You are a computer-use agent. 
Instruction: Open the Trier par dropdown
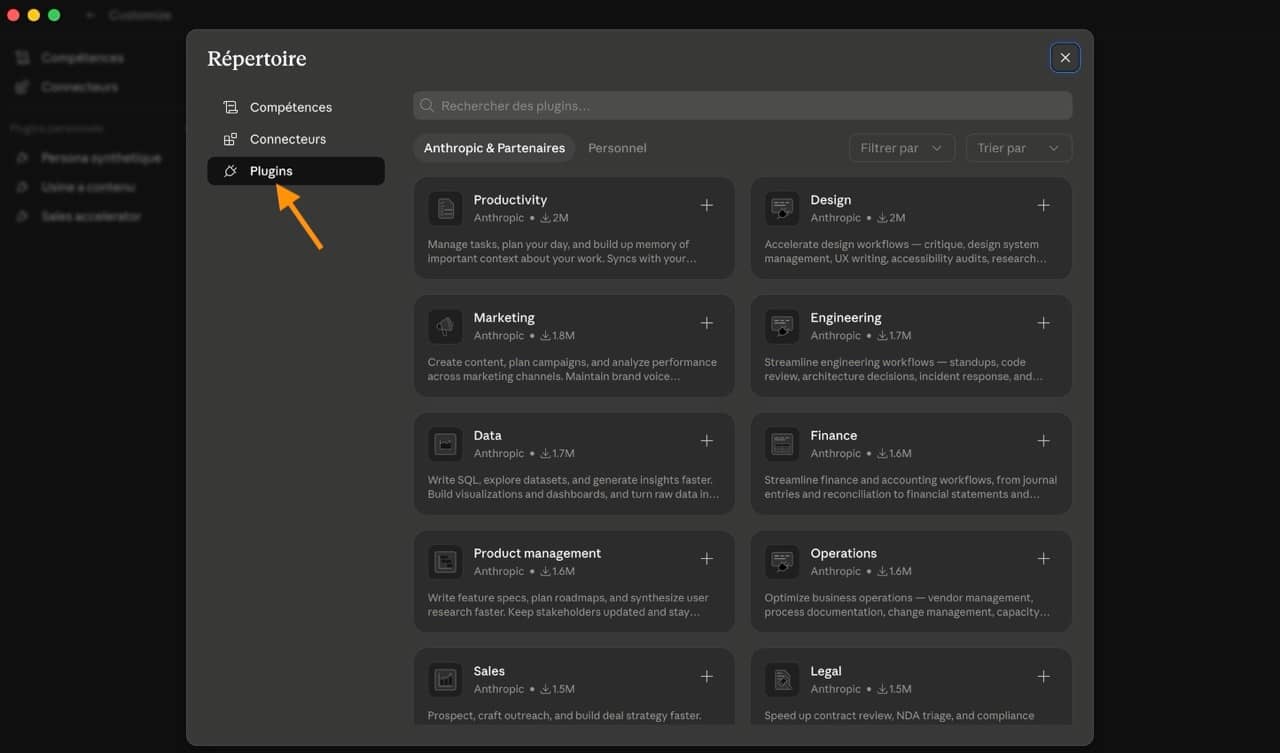[1018, 148]
